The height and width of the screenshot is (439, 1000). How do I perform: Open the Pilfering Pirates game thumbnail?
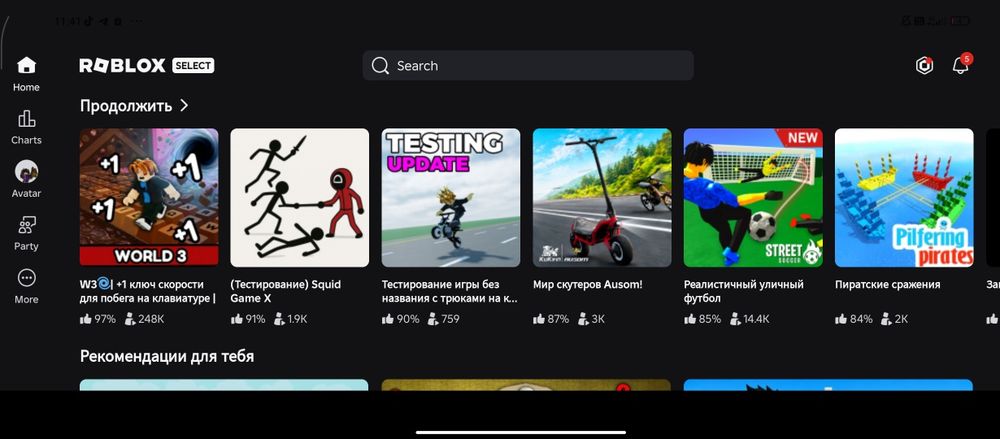[x=904, y=197]
